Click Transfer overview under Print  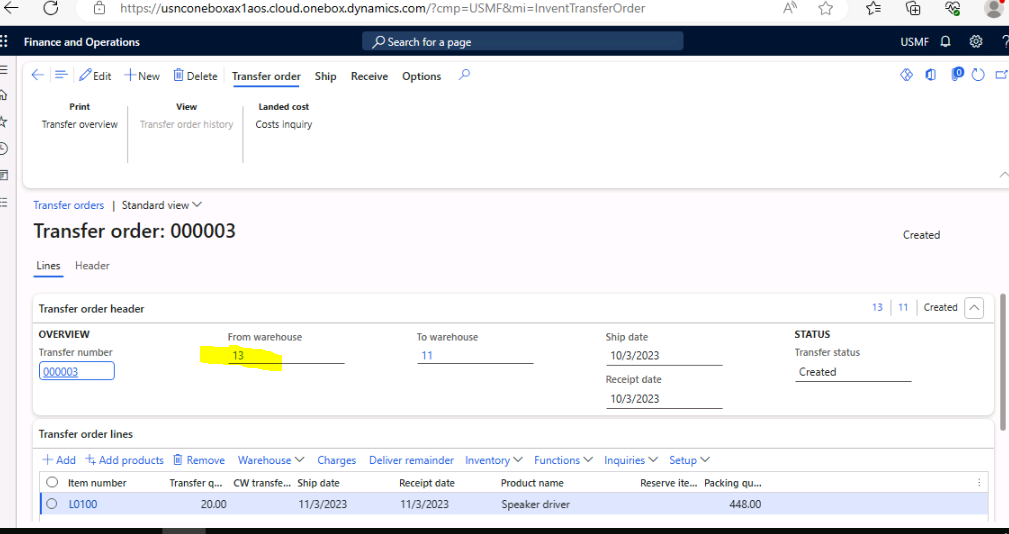[x=80, y=124]
